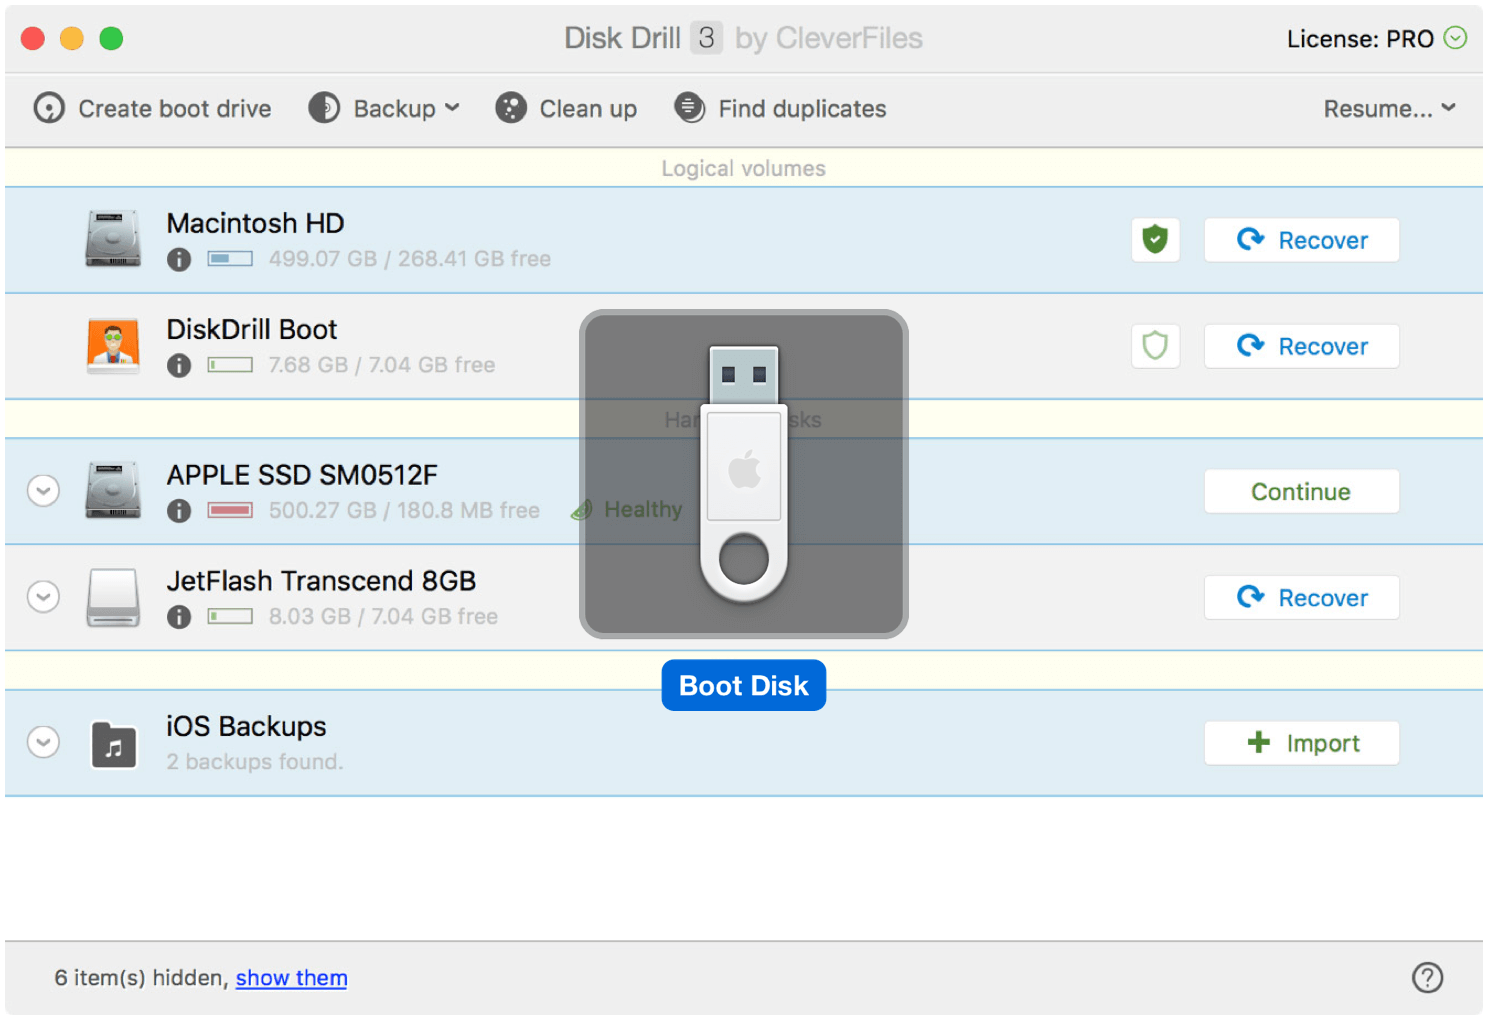Screen dimensions: 1488x1020
Task: Click the 2 backups found text
Action: point(254,762)
